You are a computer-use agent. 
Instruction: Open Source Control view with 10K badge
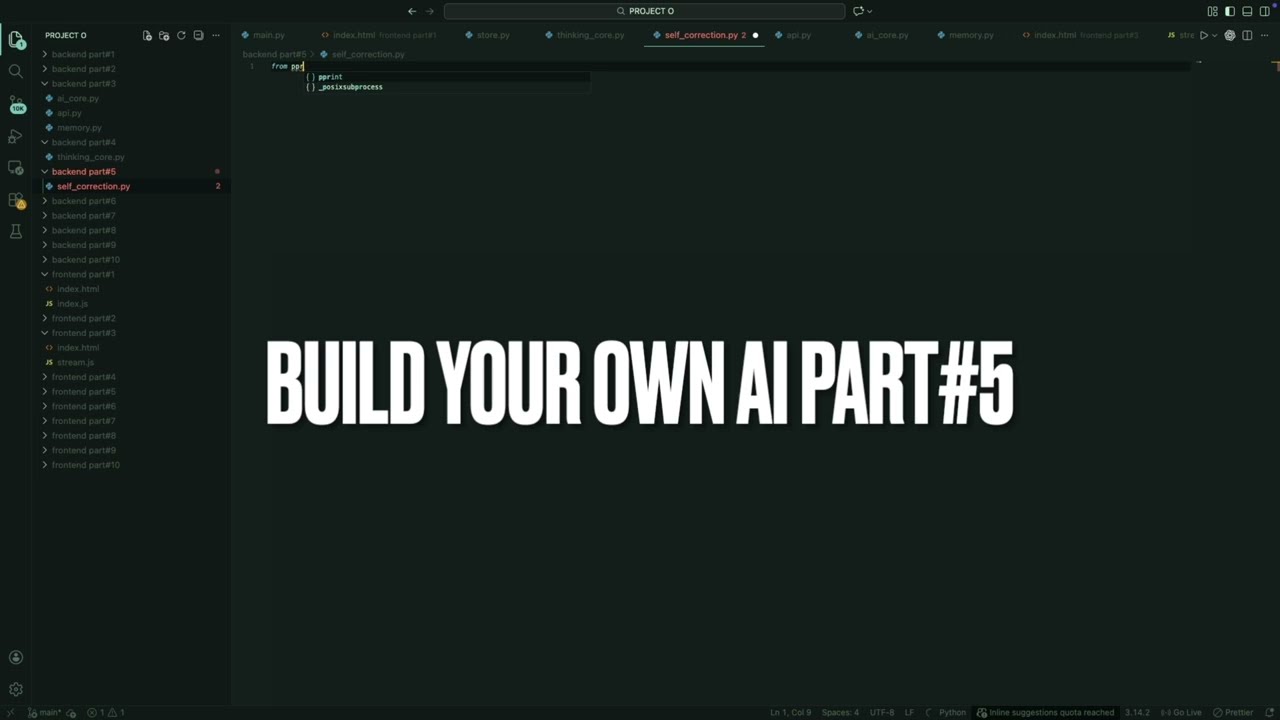[x=16, y=104]
